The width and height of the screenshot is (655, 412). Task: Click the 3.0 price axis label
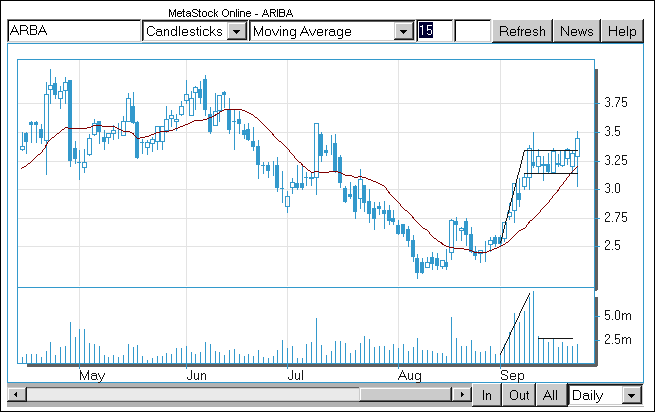coord(613,189)
